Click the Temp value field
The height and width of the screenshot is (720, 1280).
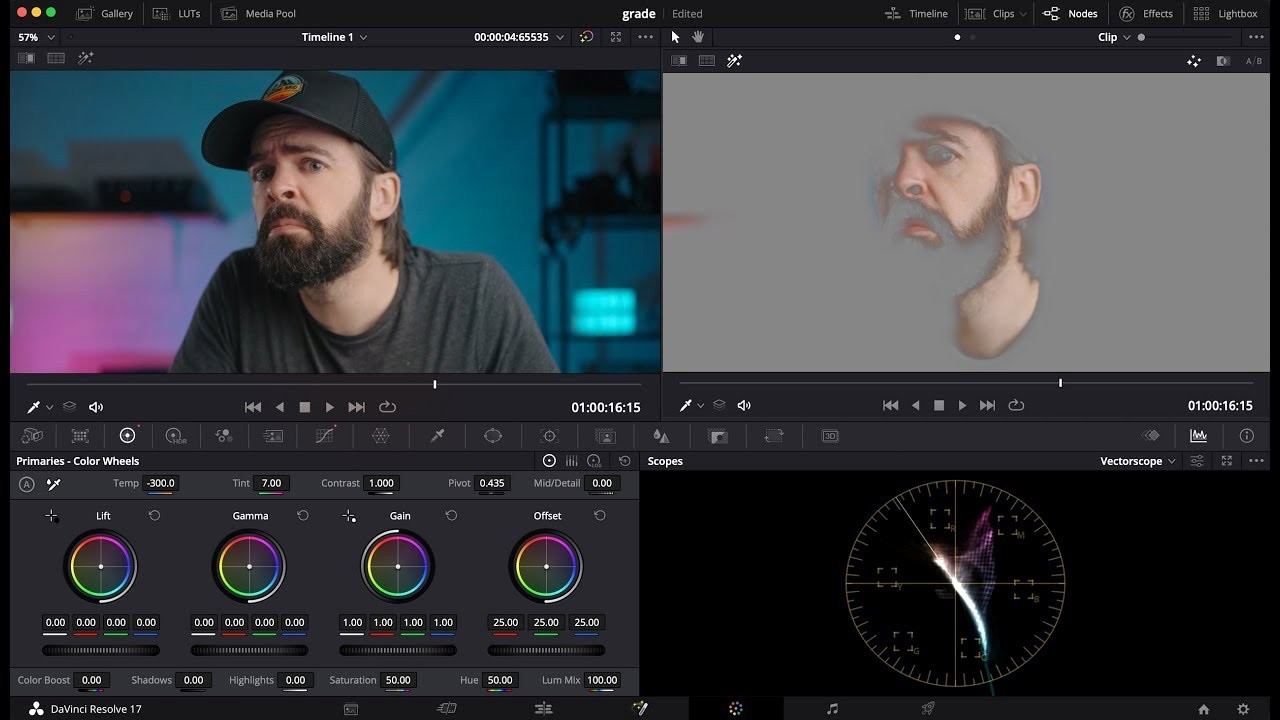click(161, 483)
